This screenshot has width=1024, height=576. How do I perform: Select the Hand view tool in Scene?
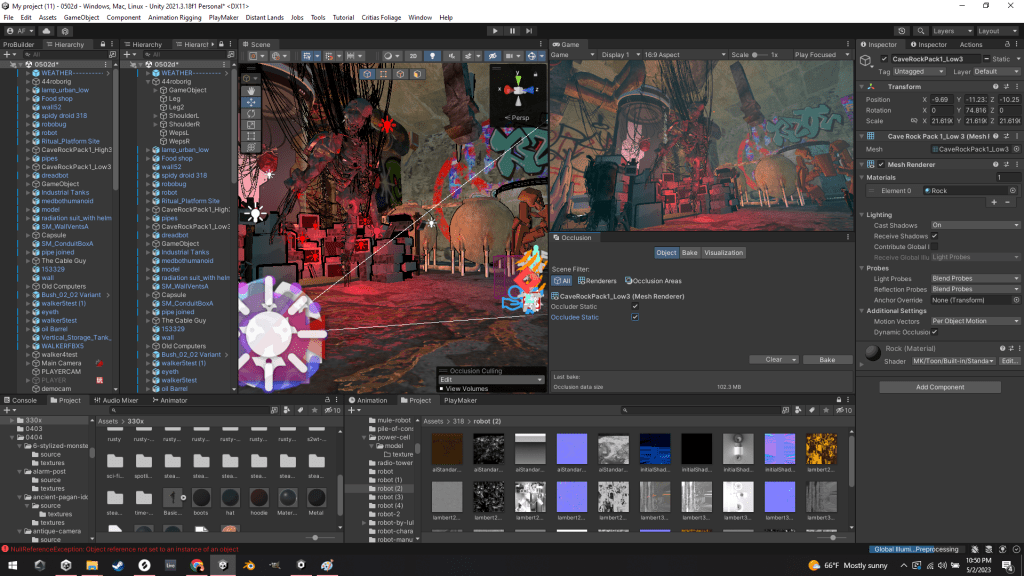tap(250, 90)
